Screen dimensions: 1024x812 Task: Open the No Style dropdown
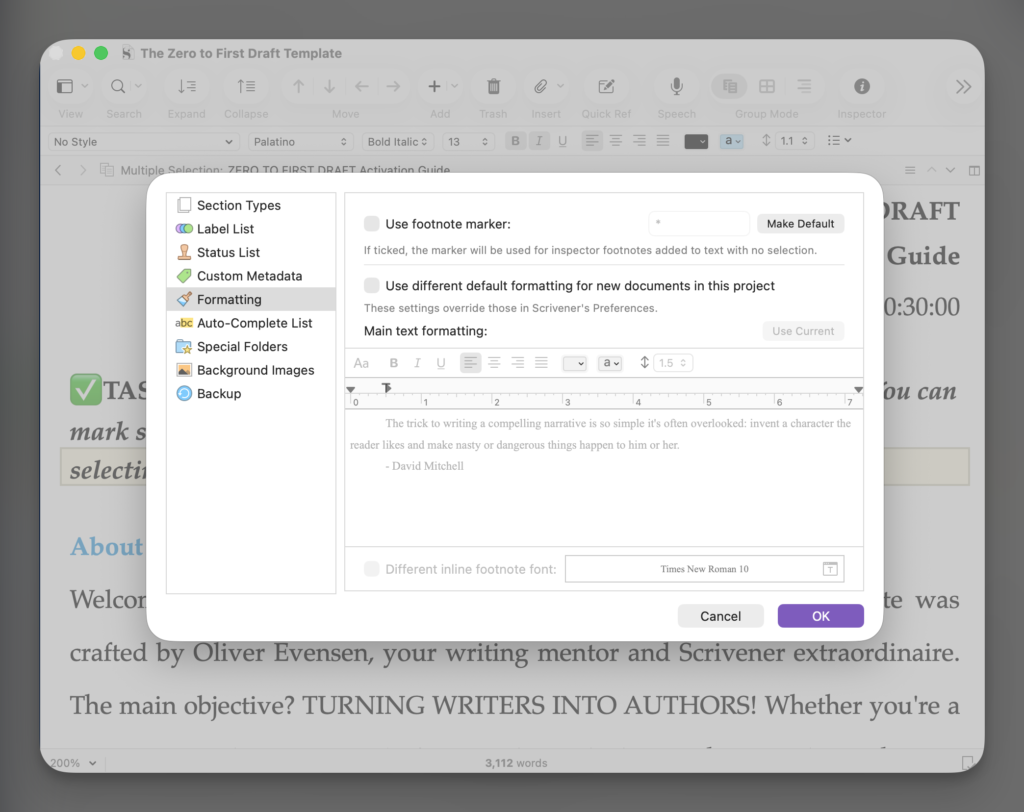(143, 142)
